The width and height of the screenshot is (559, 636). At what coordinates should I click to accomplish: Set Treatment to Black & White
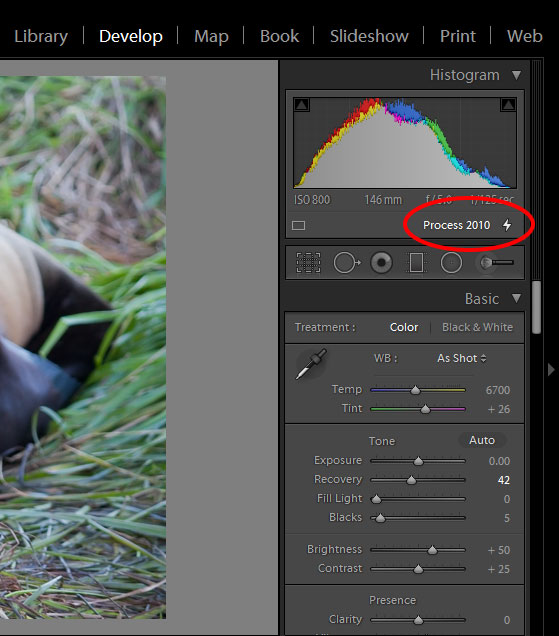(477, 327)
